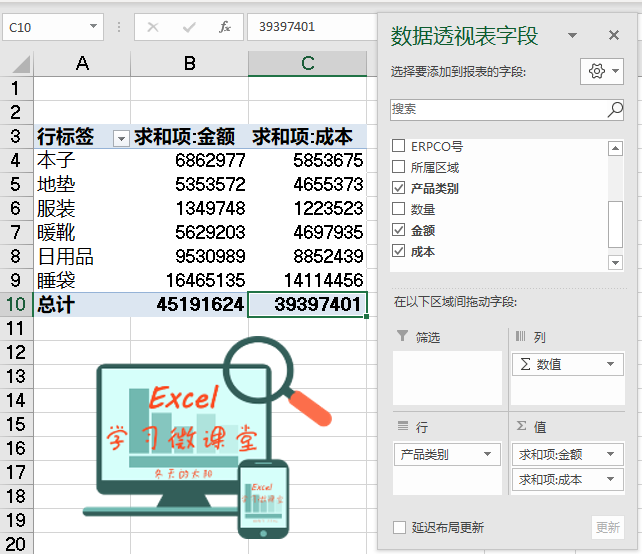Viewport: 642px width, 554px height.
Task: Click the formula bar showing 39397401
Action: point(311,27)
